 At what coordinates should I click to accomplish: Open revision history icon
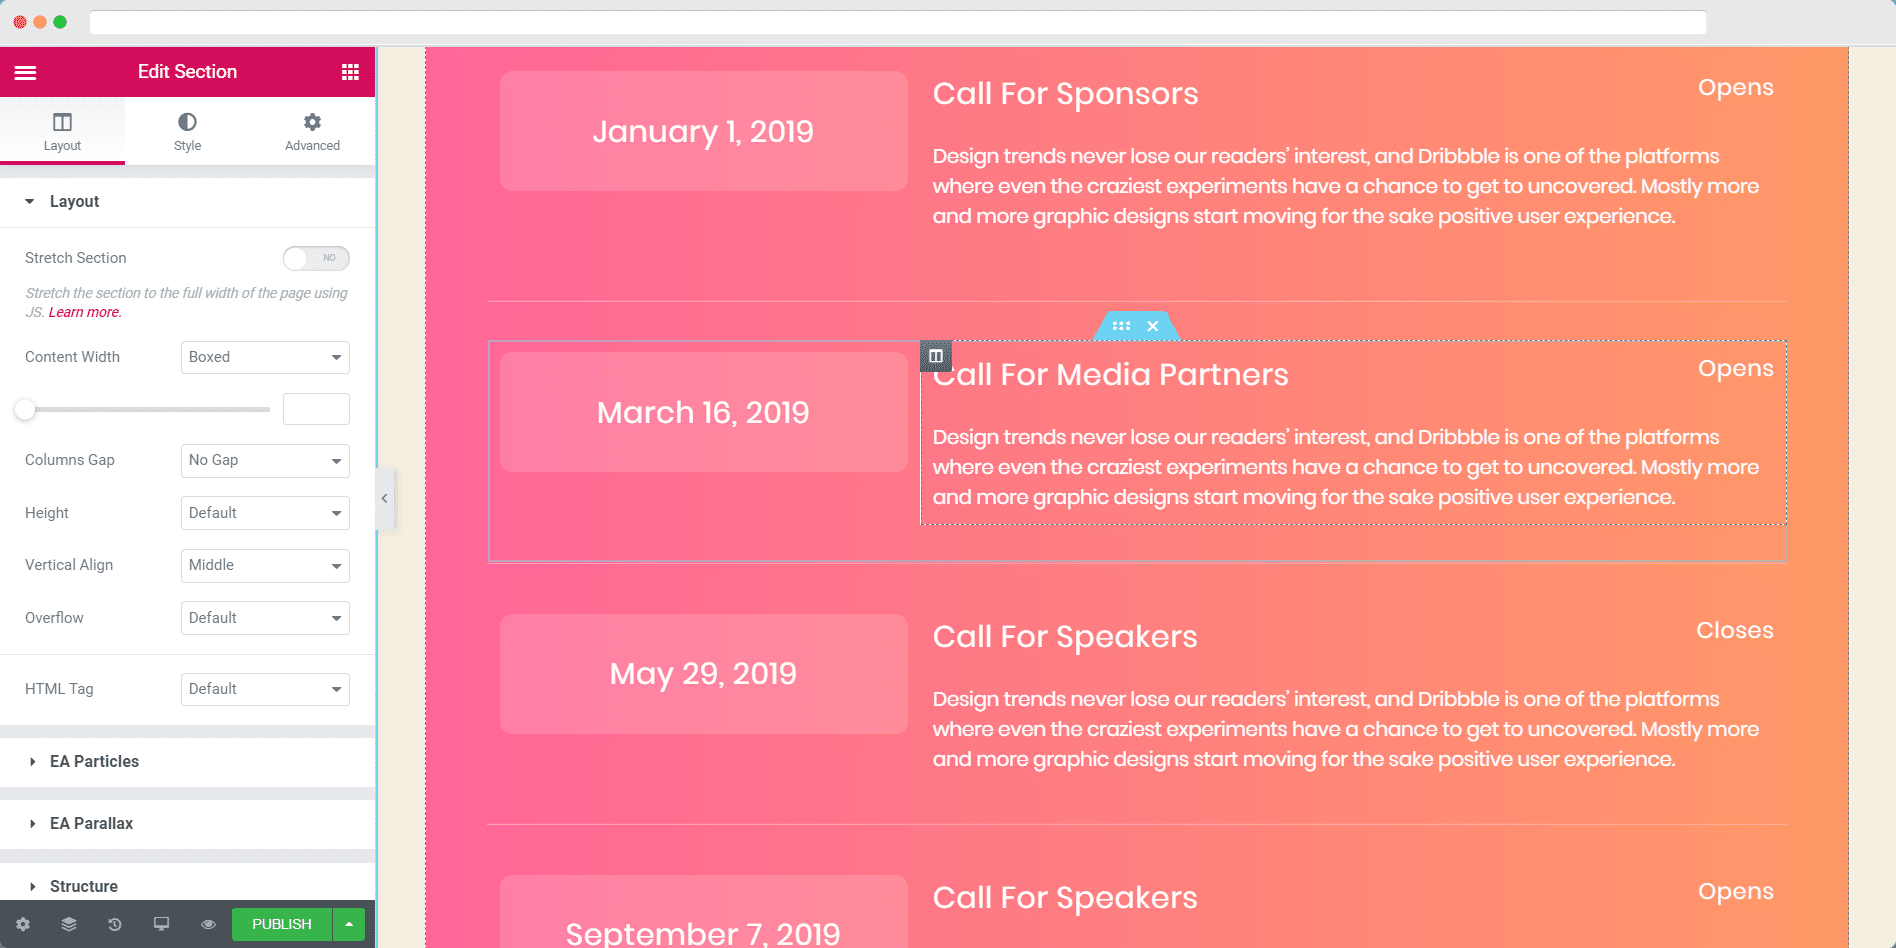[115, 924]
